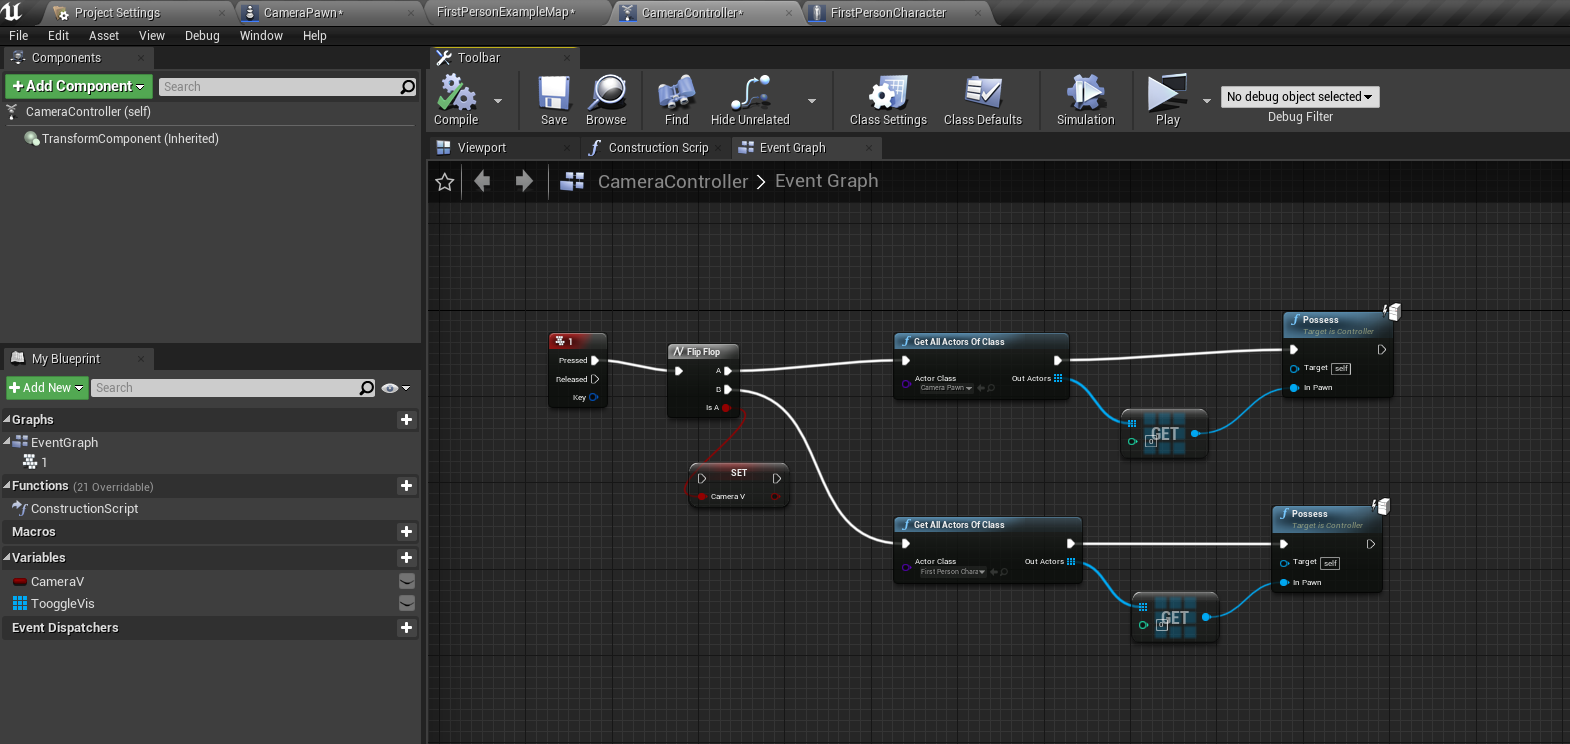Select ConstructionScript function
Viewport: 1570px width, 744px height.
(x=84, y=509)
